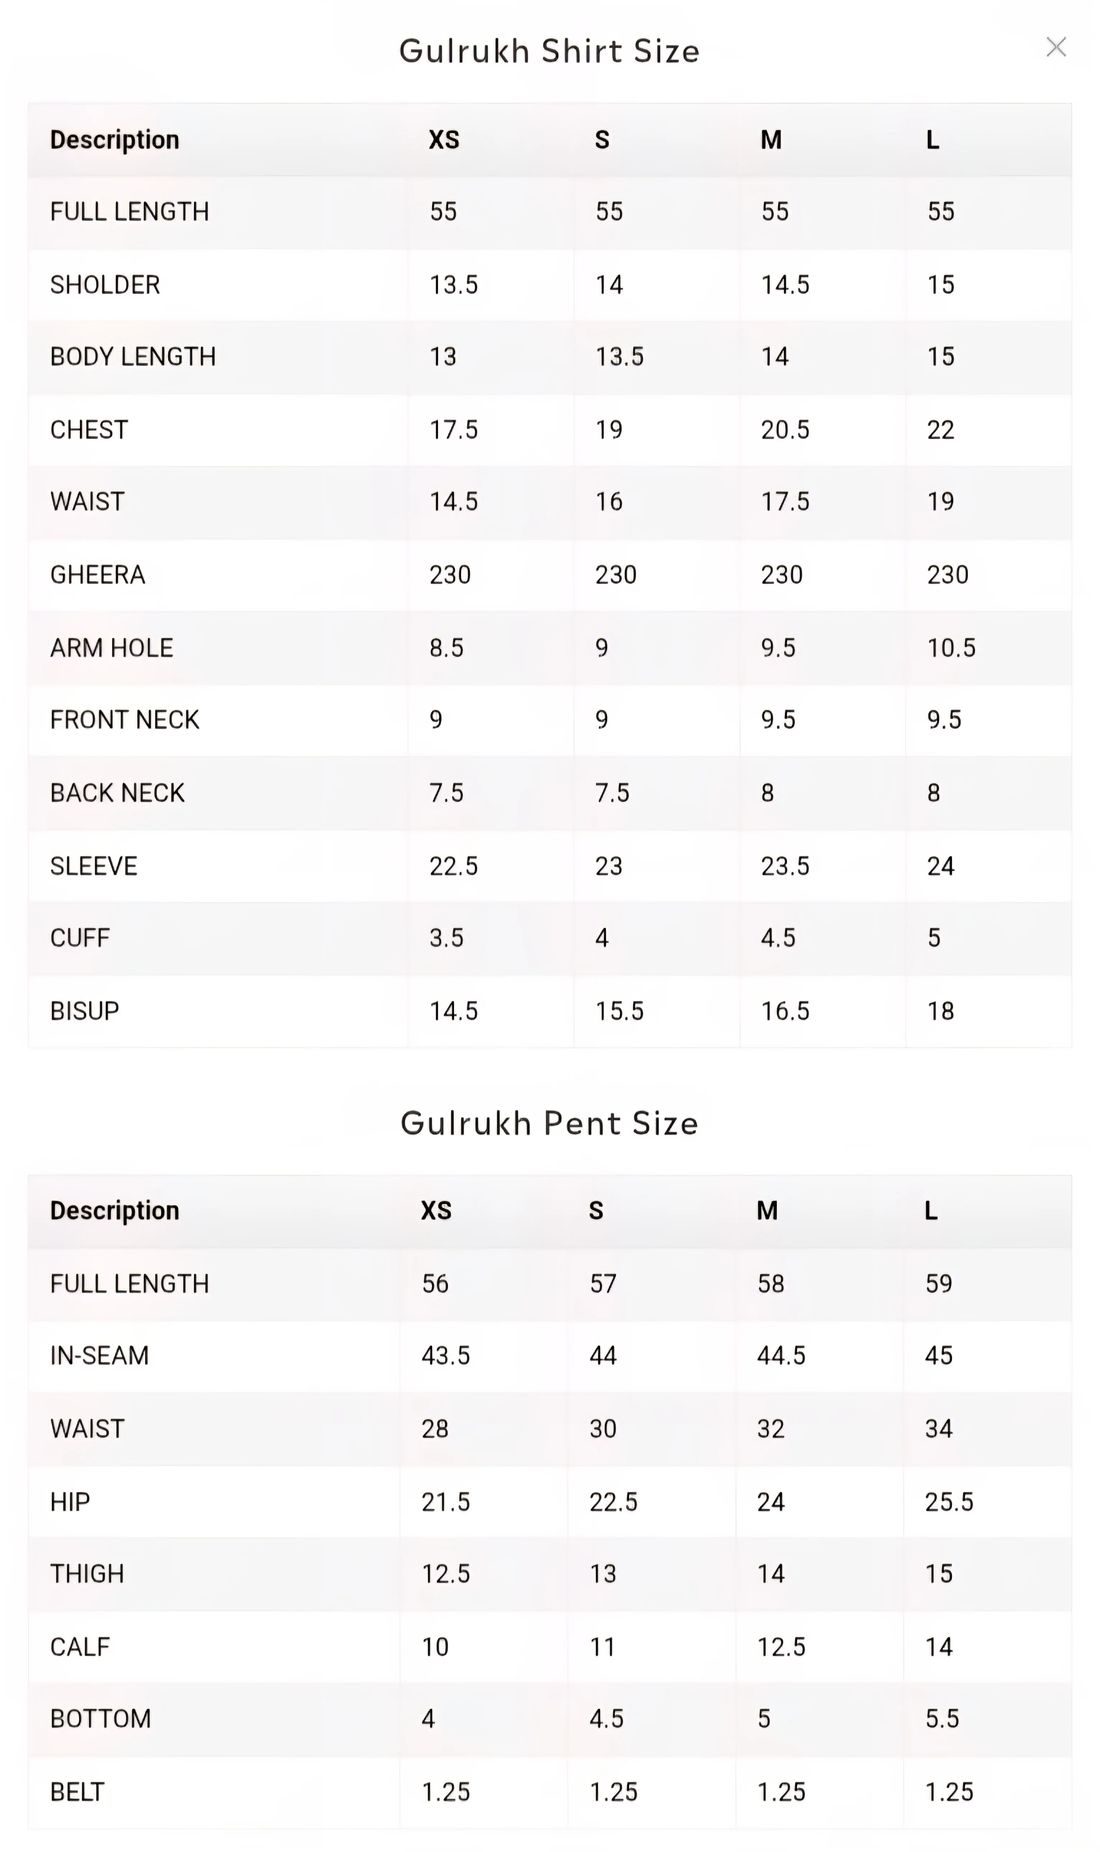The height and width of the screenshot is (1852, 1100).
Task: Click the IN-SEAM row label
Action: [100, 1356]
